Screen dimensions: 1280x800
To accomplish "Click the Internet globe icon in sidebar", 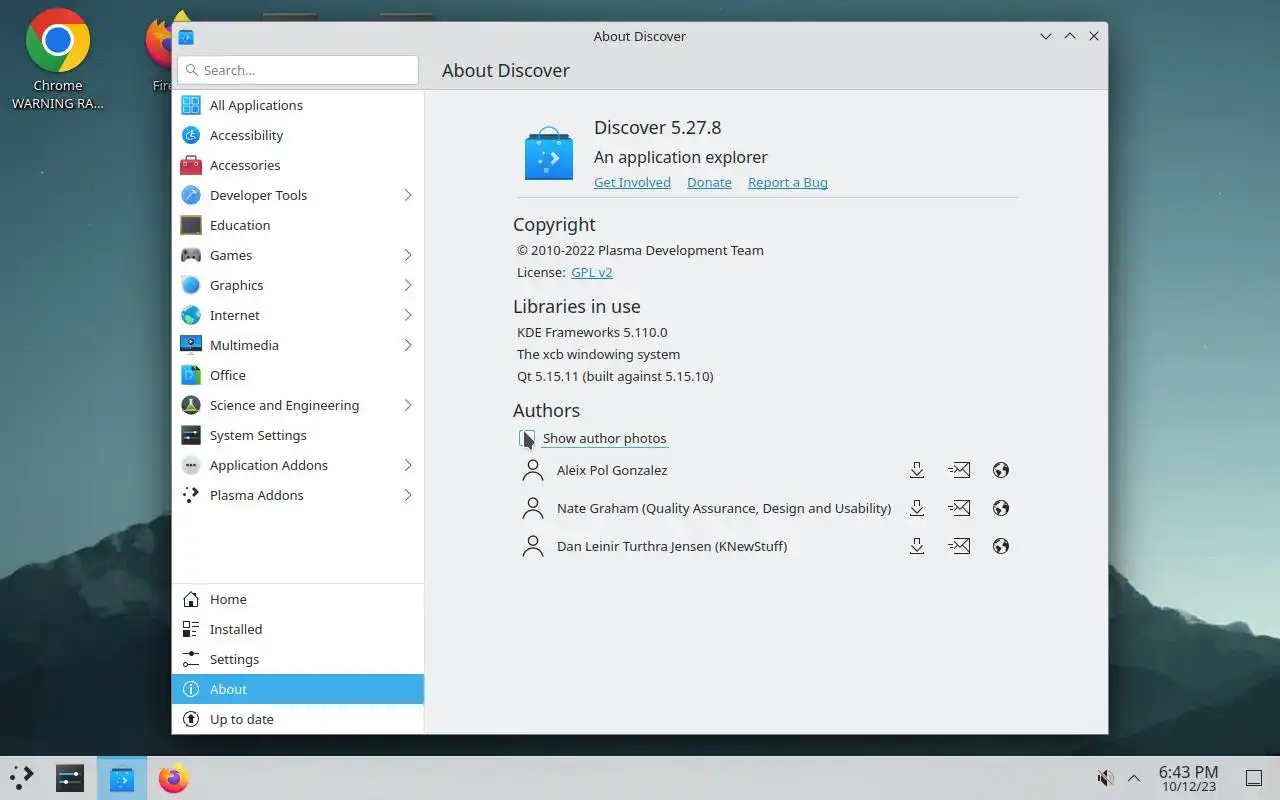I will coord(191,315).
